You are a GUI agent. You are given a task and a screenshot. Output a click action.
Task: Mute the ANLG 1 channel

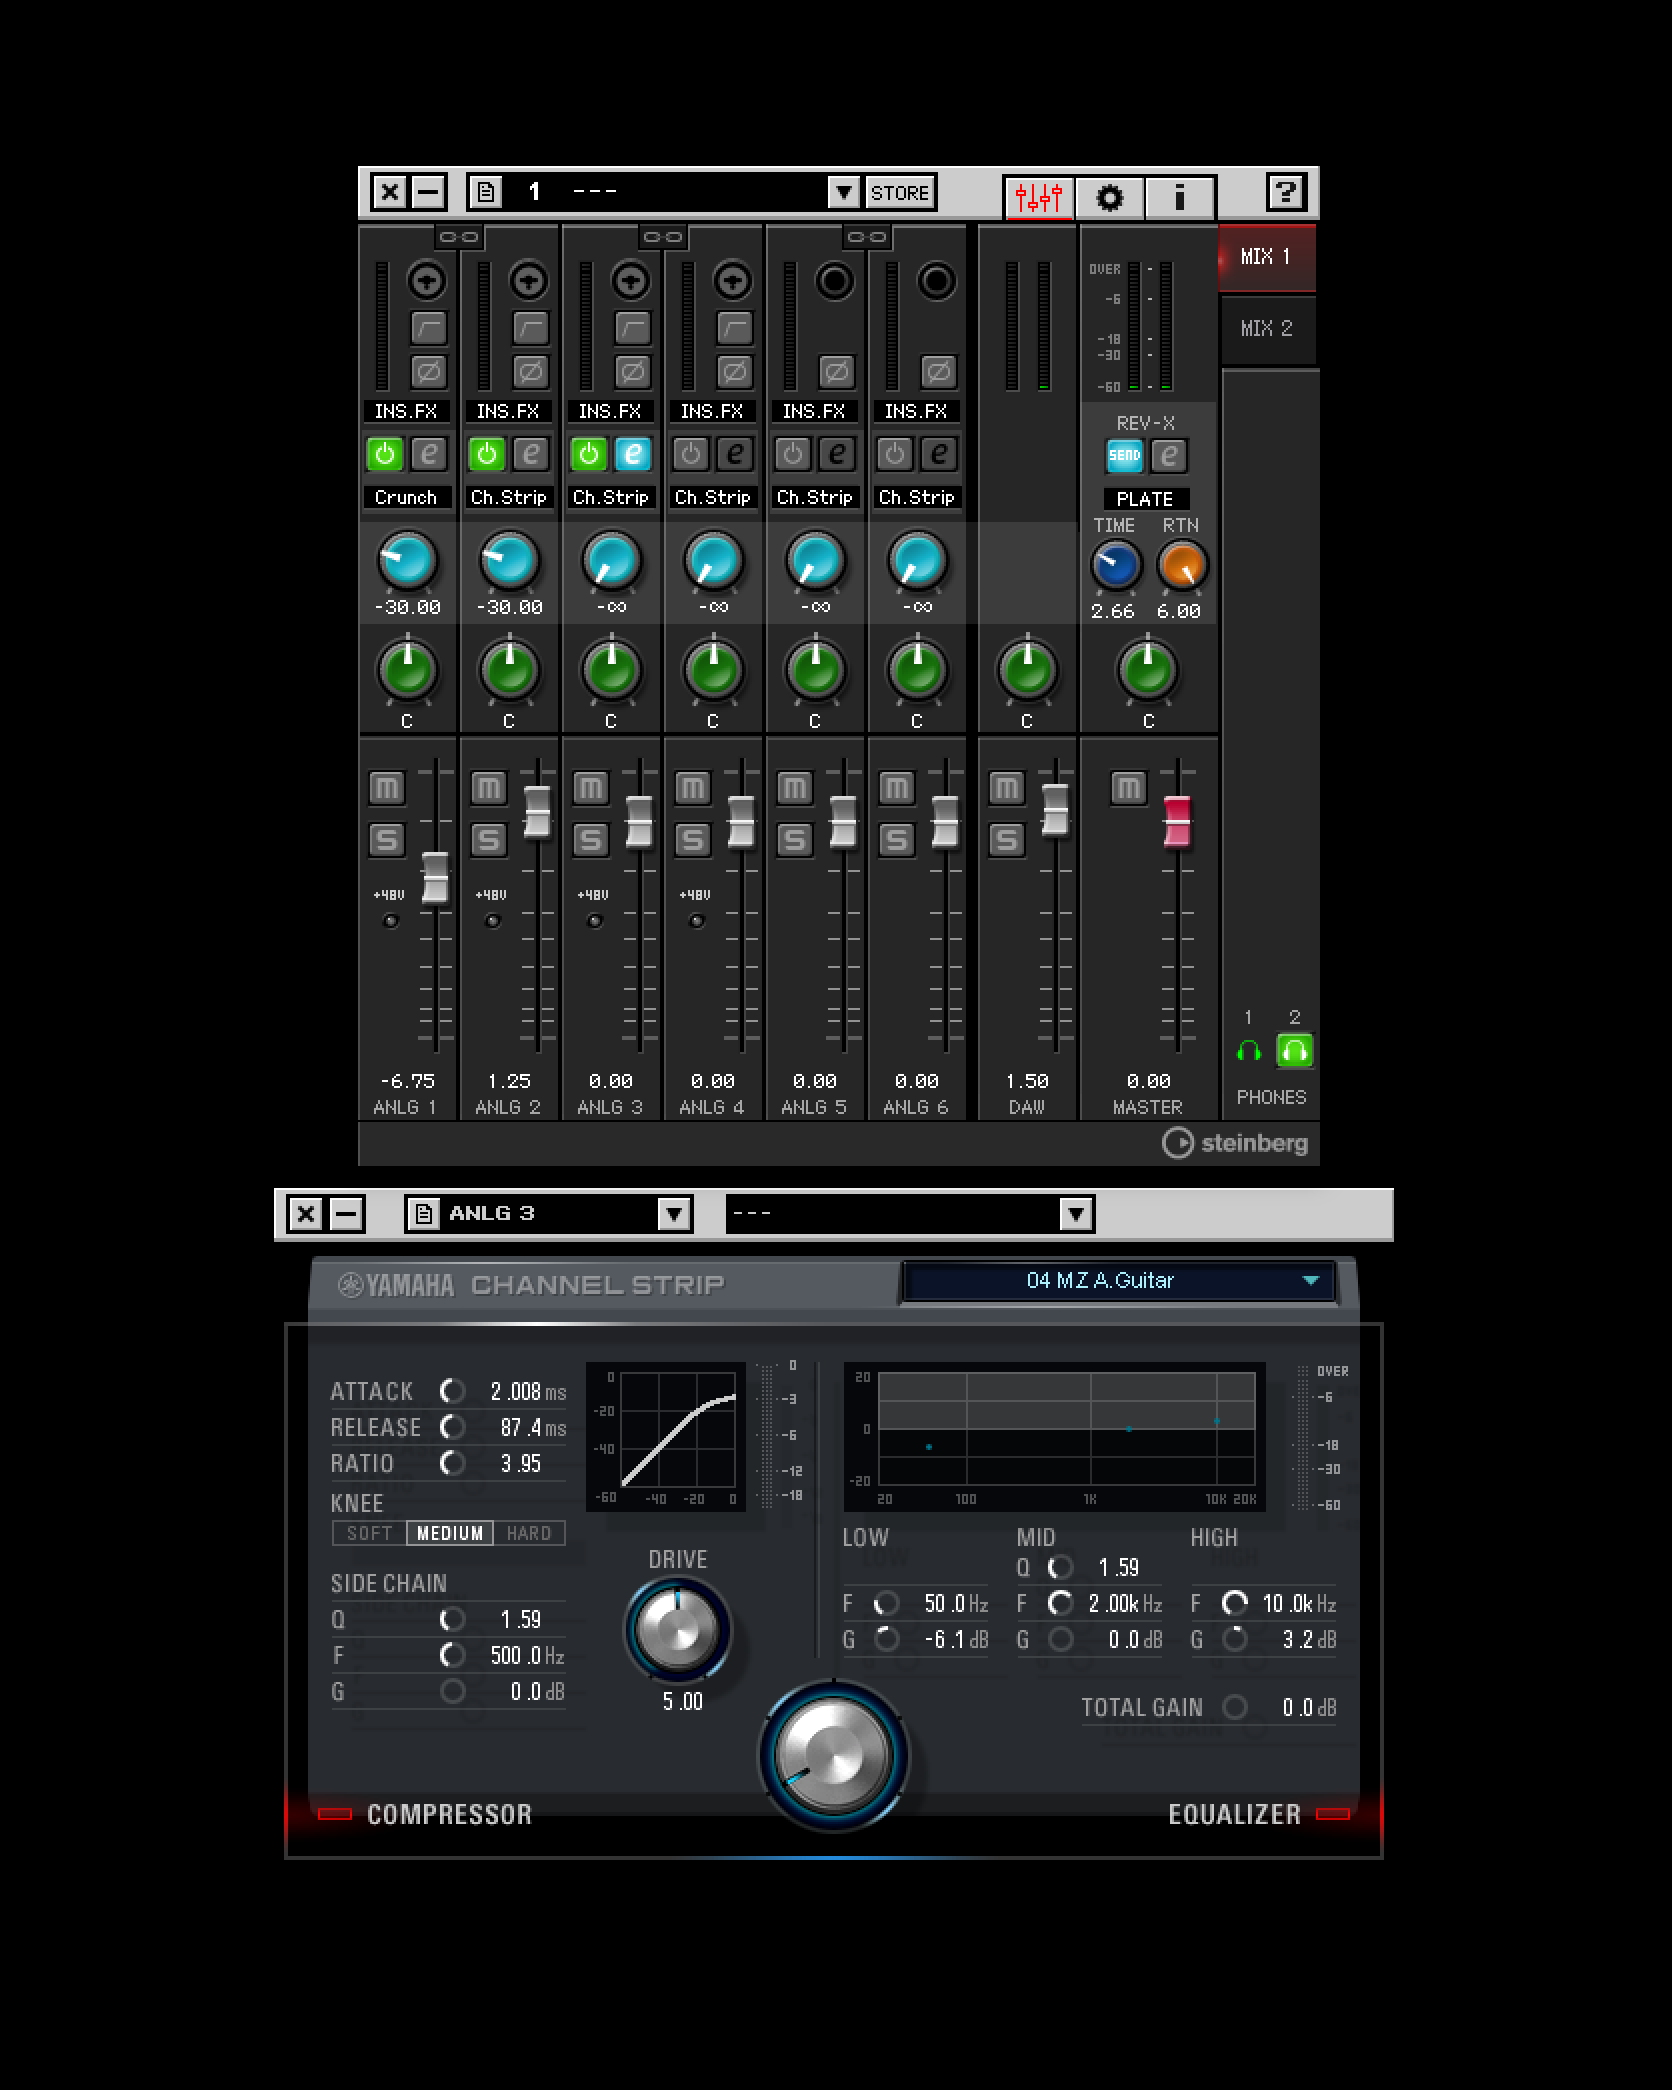386,788
